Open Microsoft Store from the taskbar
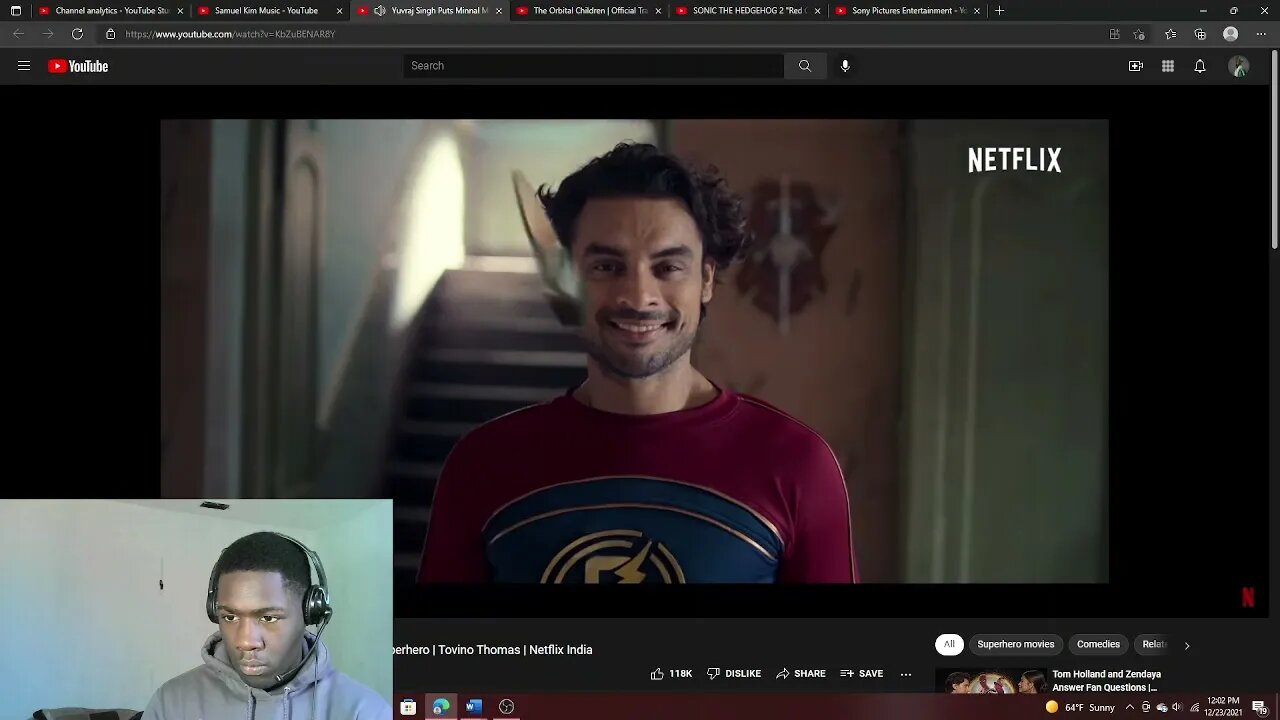Image resolution: width=1280 pixels, height=720 pixels. pos(408,707)
